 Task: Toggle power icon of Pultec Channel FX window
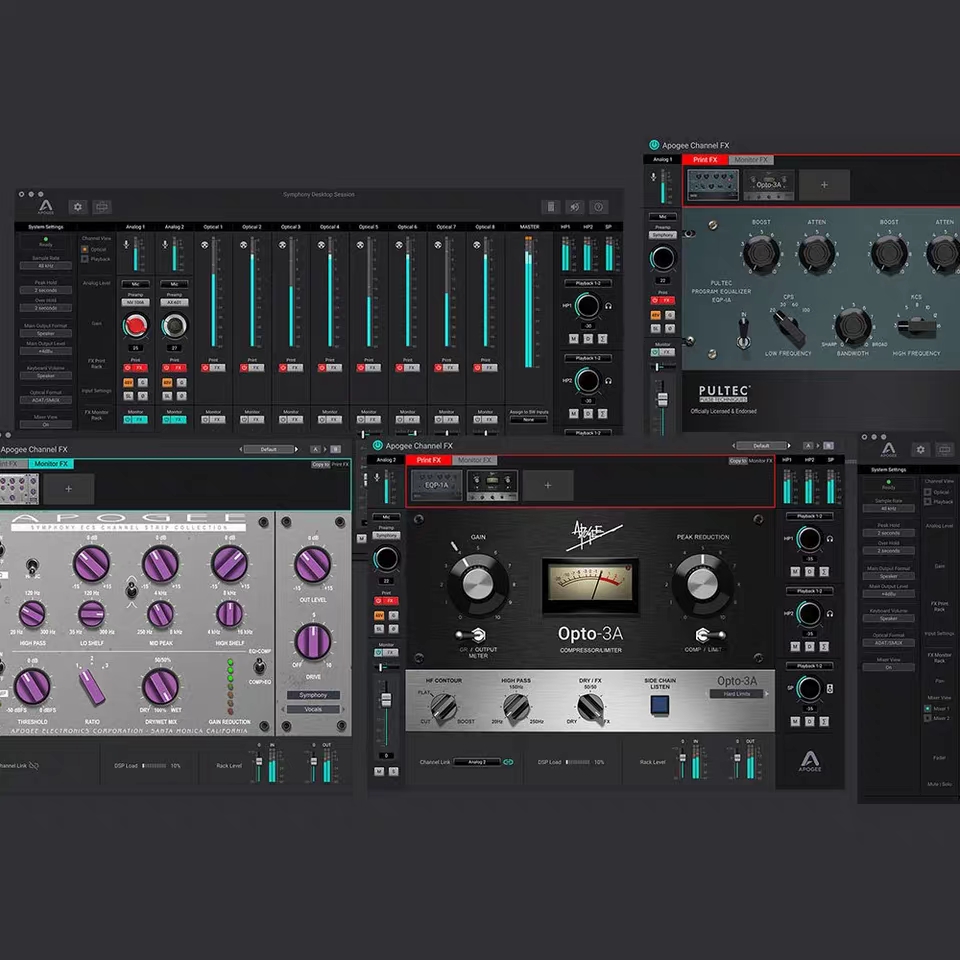pos(654,145)
